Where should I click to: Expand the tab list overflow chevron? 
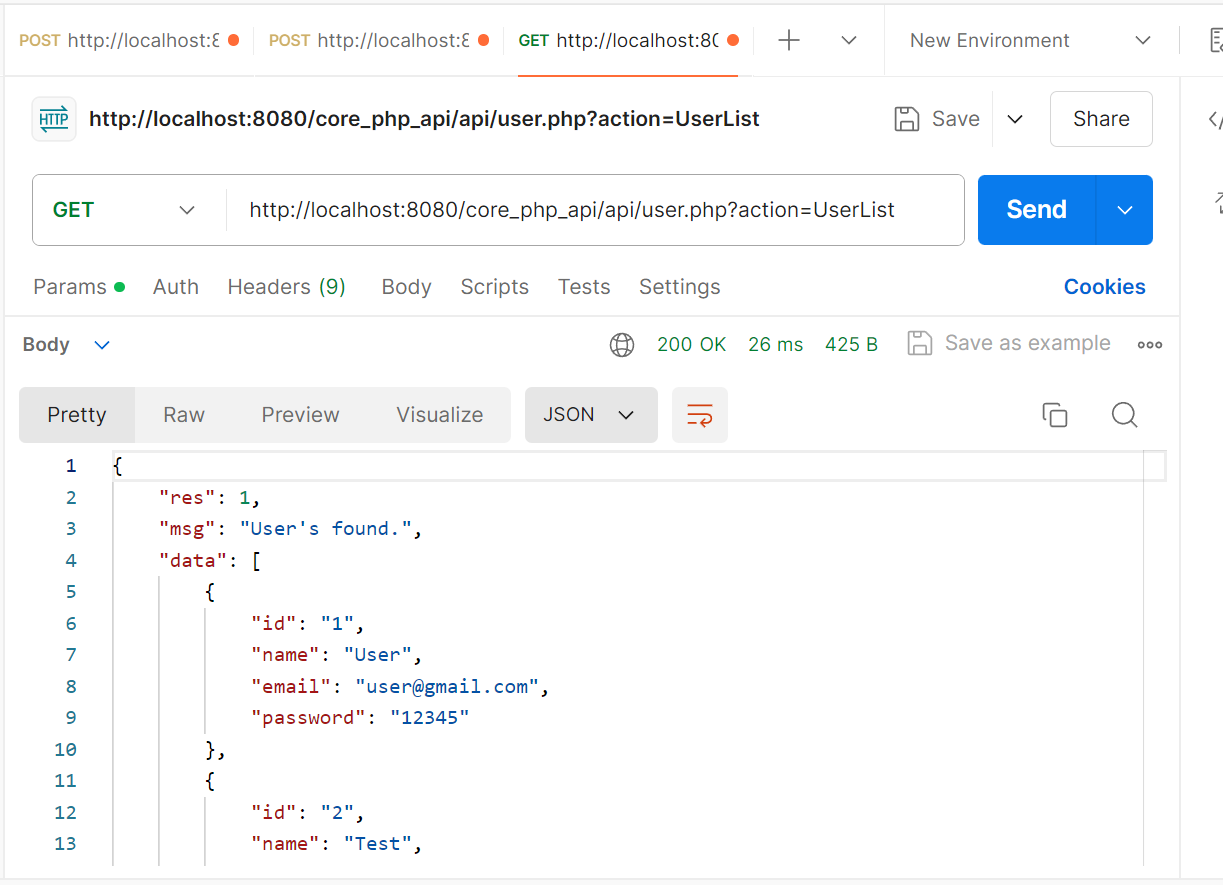click(849, 40)
